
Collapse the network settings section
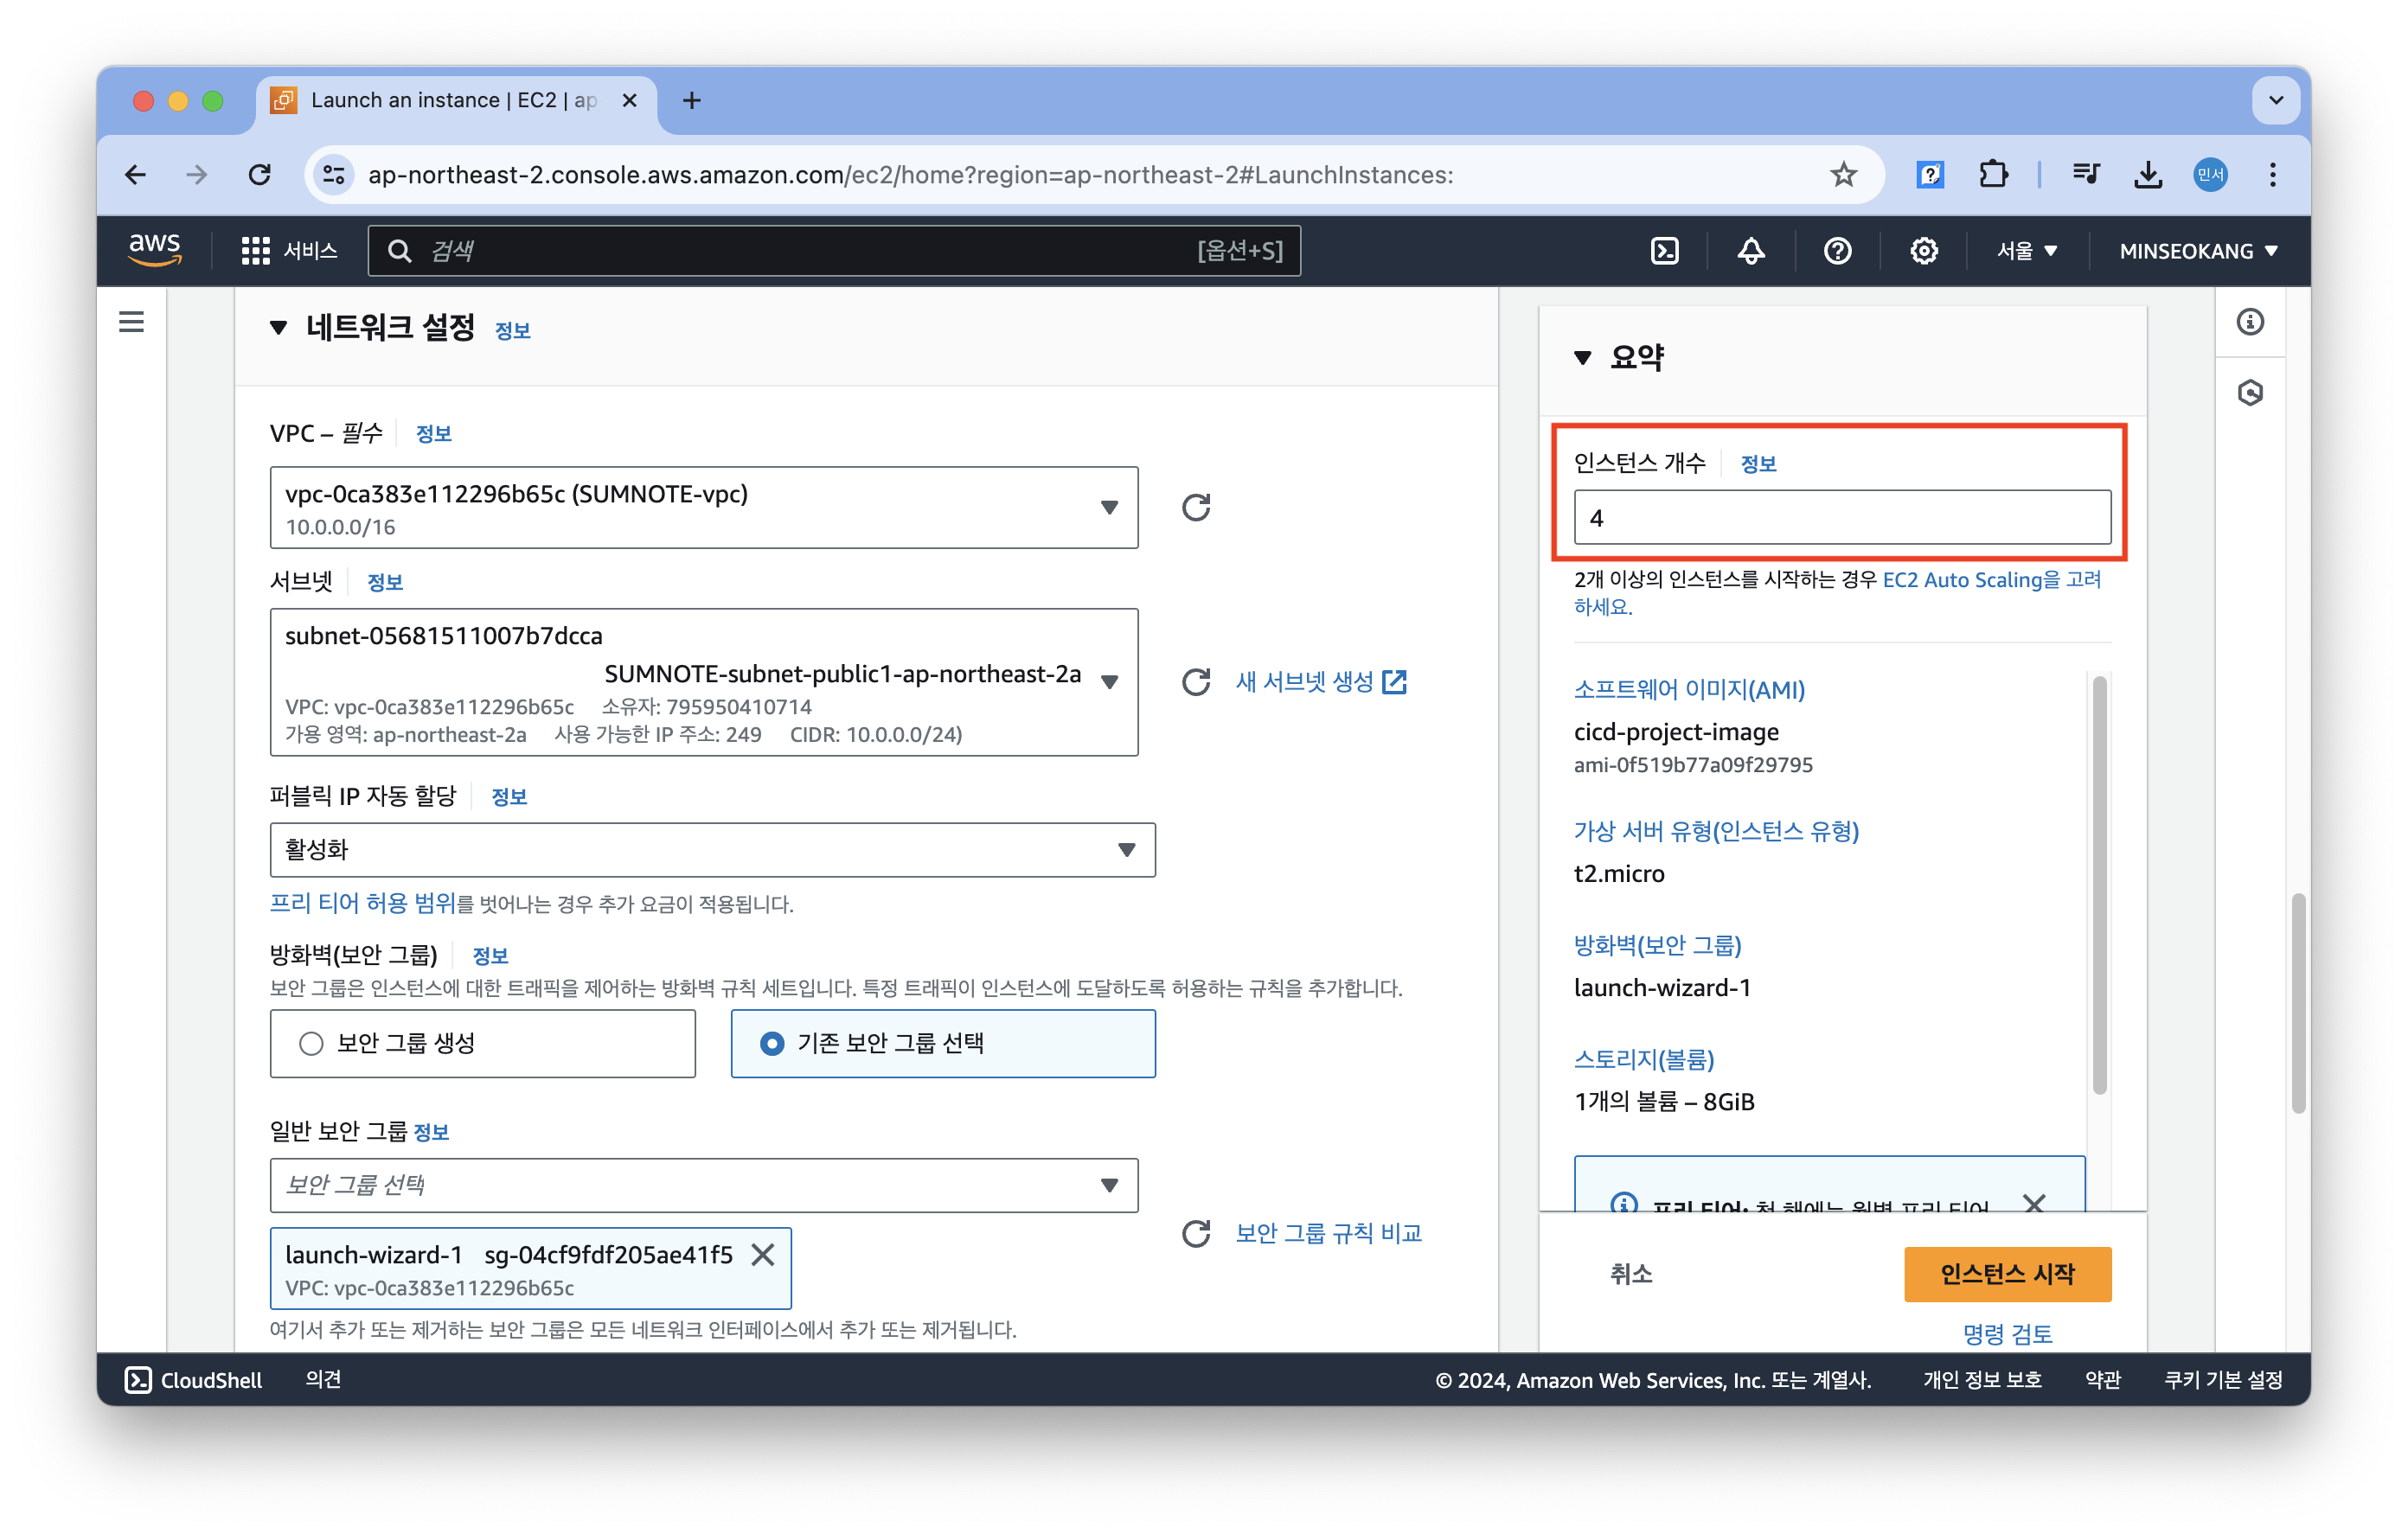click(x=279, y=328)
